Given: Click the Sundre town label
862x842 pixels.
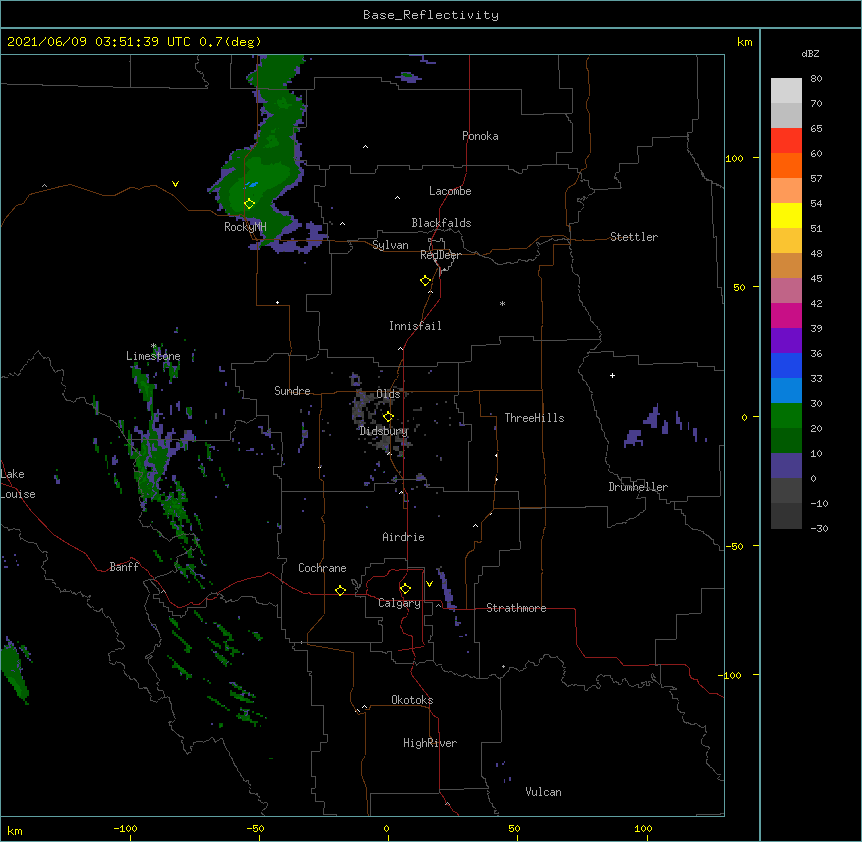Looking at the screenshot, I should coord(292,391).
